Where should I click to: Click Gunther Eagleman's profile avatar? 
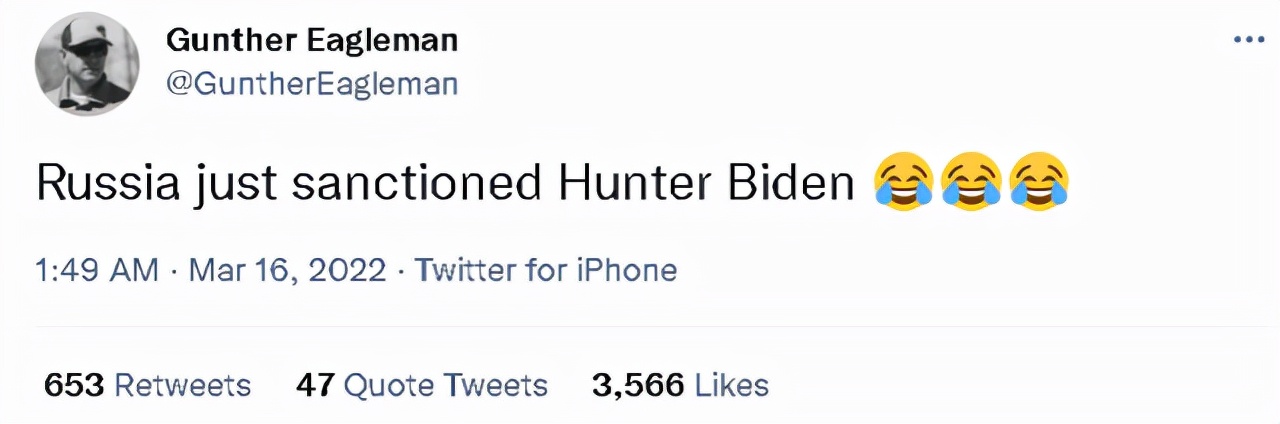click(87, 64)
